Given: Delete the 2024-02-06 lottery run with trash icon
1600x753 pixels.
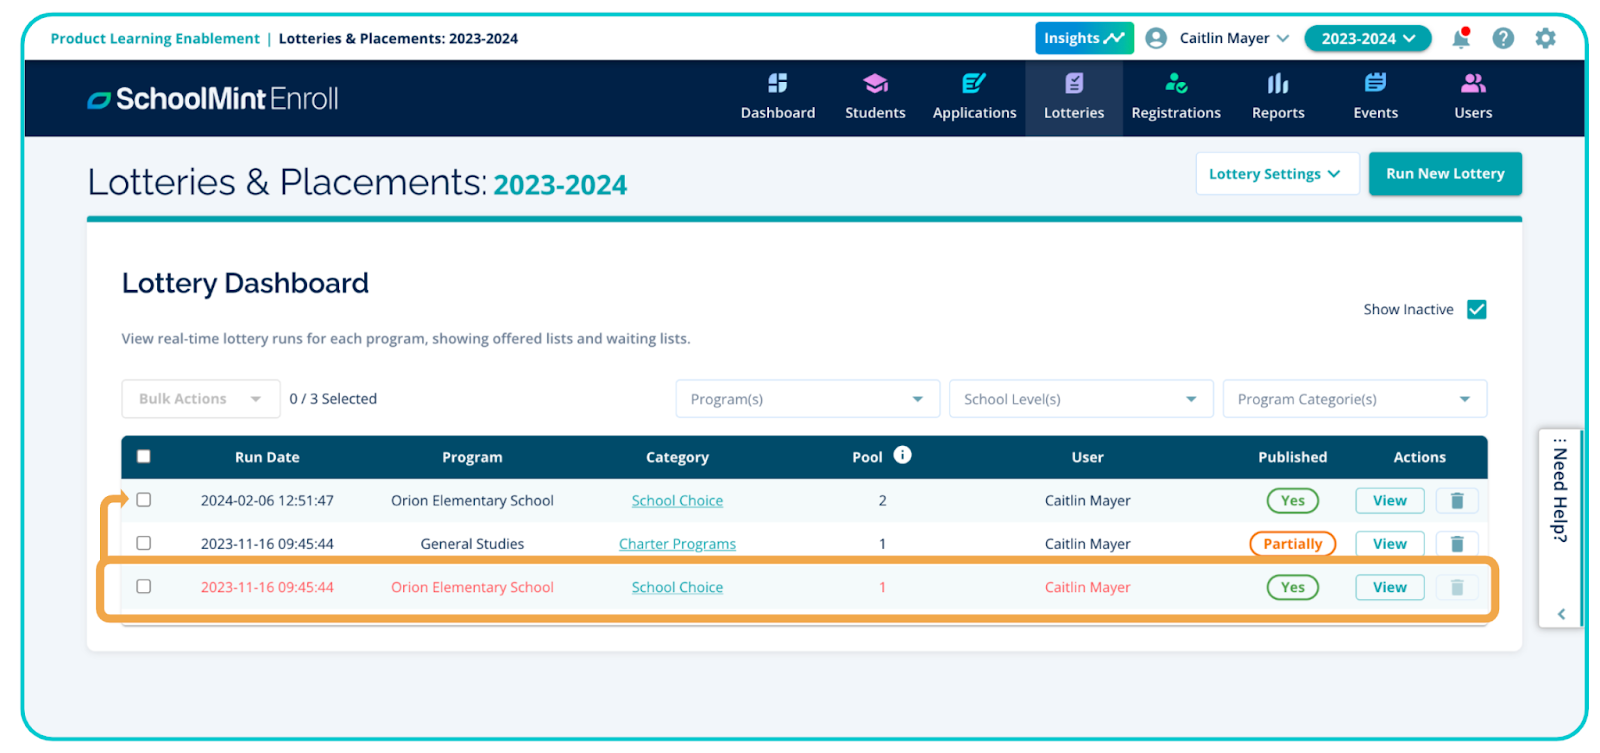Looking at the screenshot, I should [1456, 501].
